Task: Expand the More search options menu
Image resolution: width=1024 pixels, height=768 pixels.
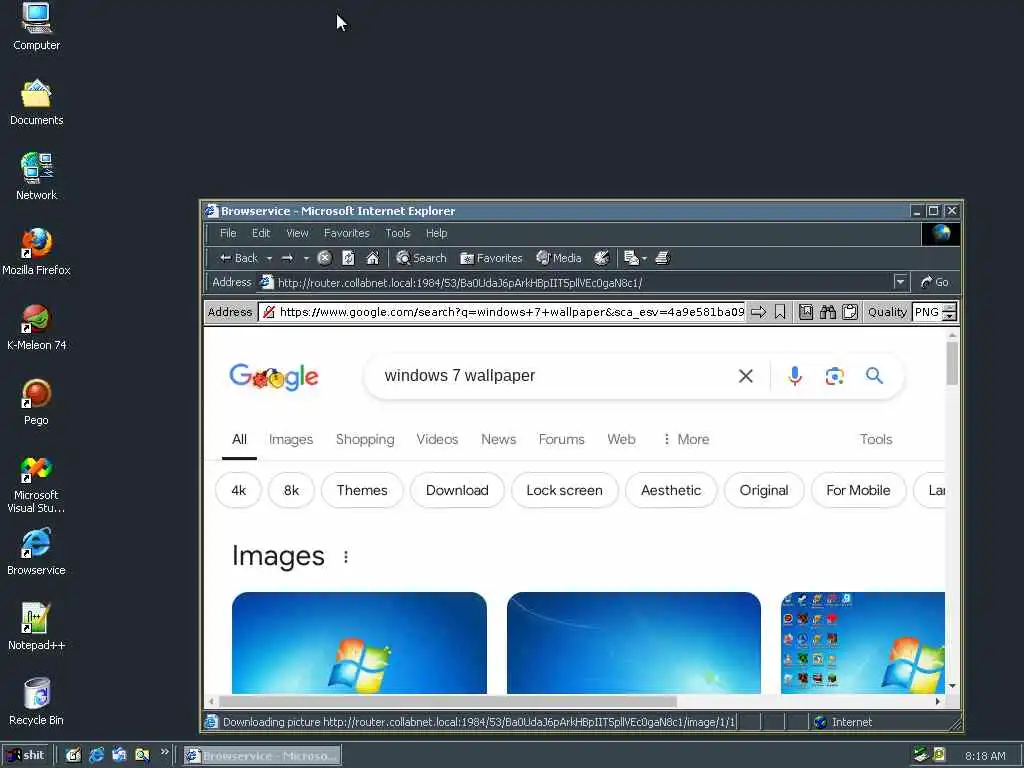Action: click(686, 440)
